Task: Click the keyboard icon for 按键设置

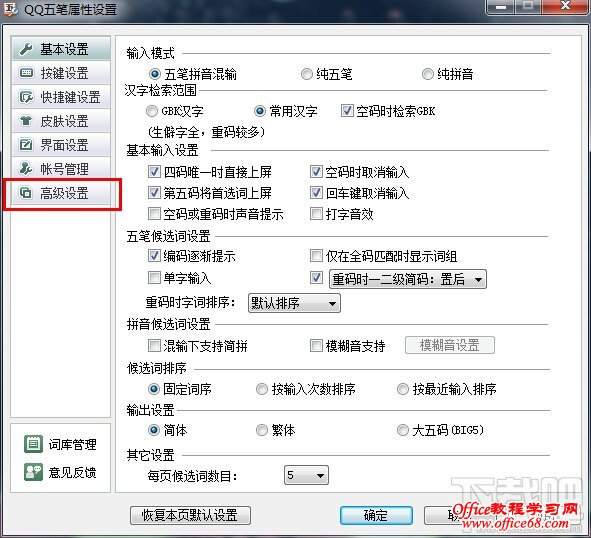Action: click(26, 73)
